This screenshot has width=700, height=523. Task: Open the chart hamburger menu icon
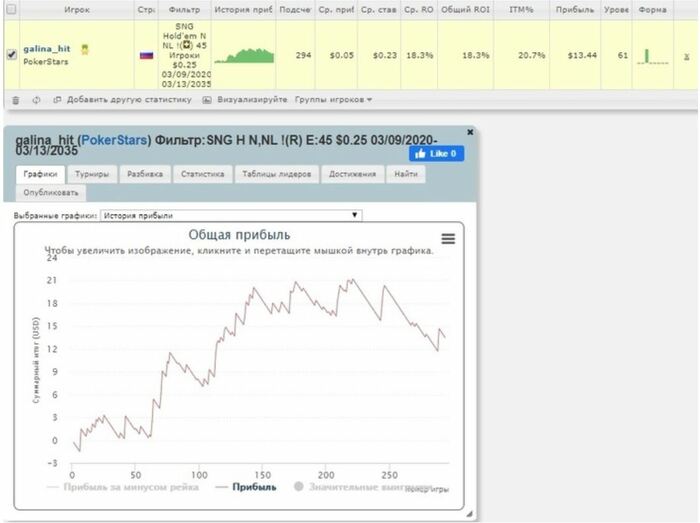[x=448, y=239]
